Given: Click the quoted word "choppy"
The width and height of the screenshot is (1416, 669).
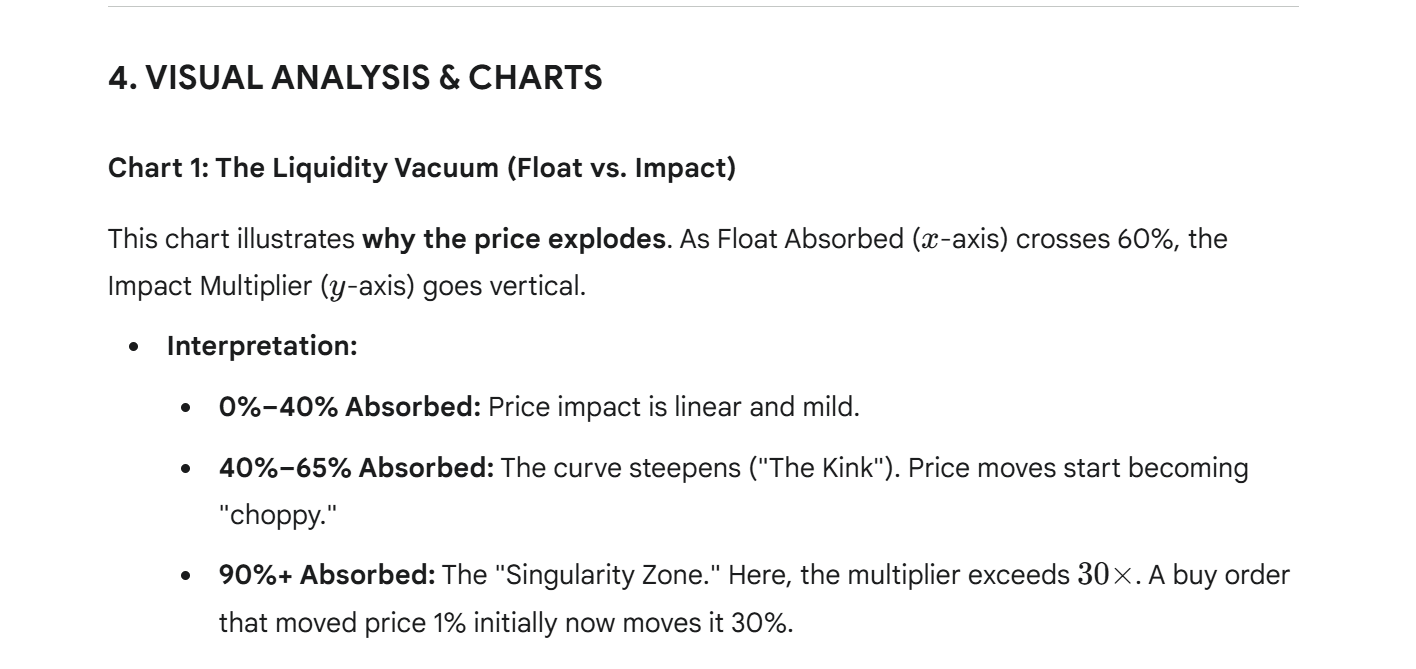Looking at the screenshot, I should [268, 516].
